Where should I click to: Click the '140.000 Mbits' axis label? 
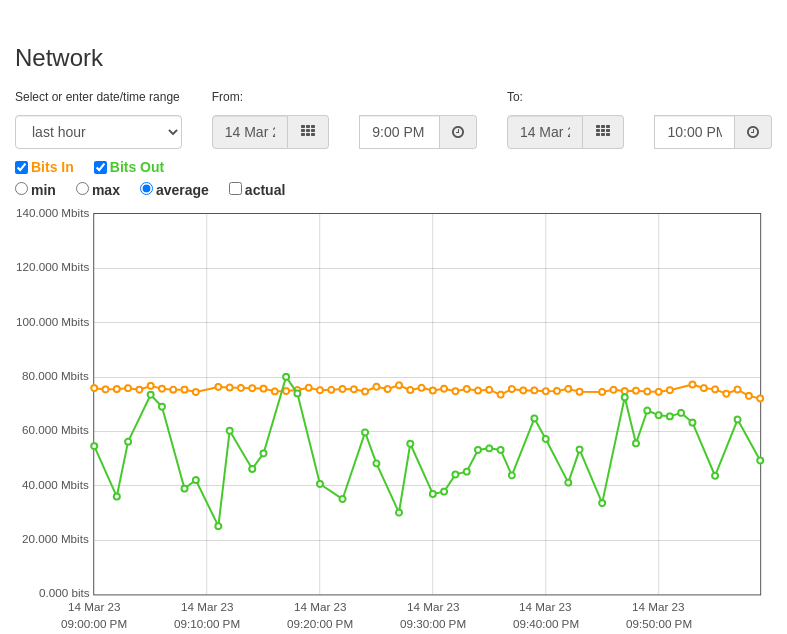tap(53, 213)
